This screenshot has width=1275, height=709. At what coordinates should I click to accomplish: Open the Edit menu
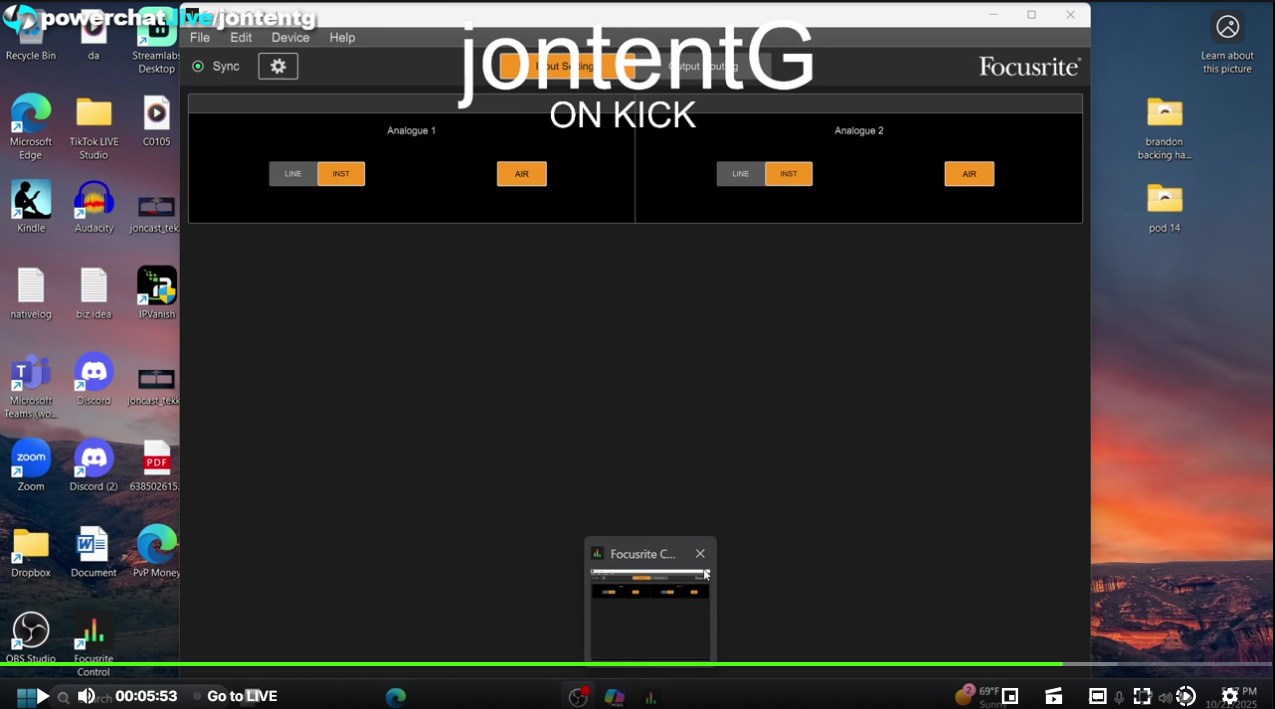[241, 37]
